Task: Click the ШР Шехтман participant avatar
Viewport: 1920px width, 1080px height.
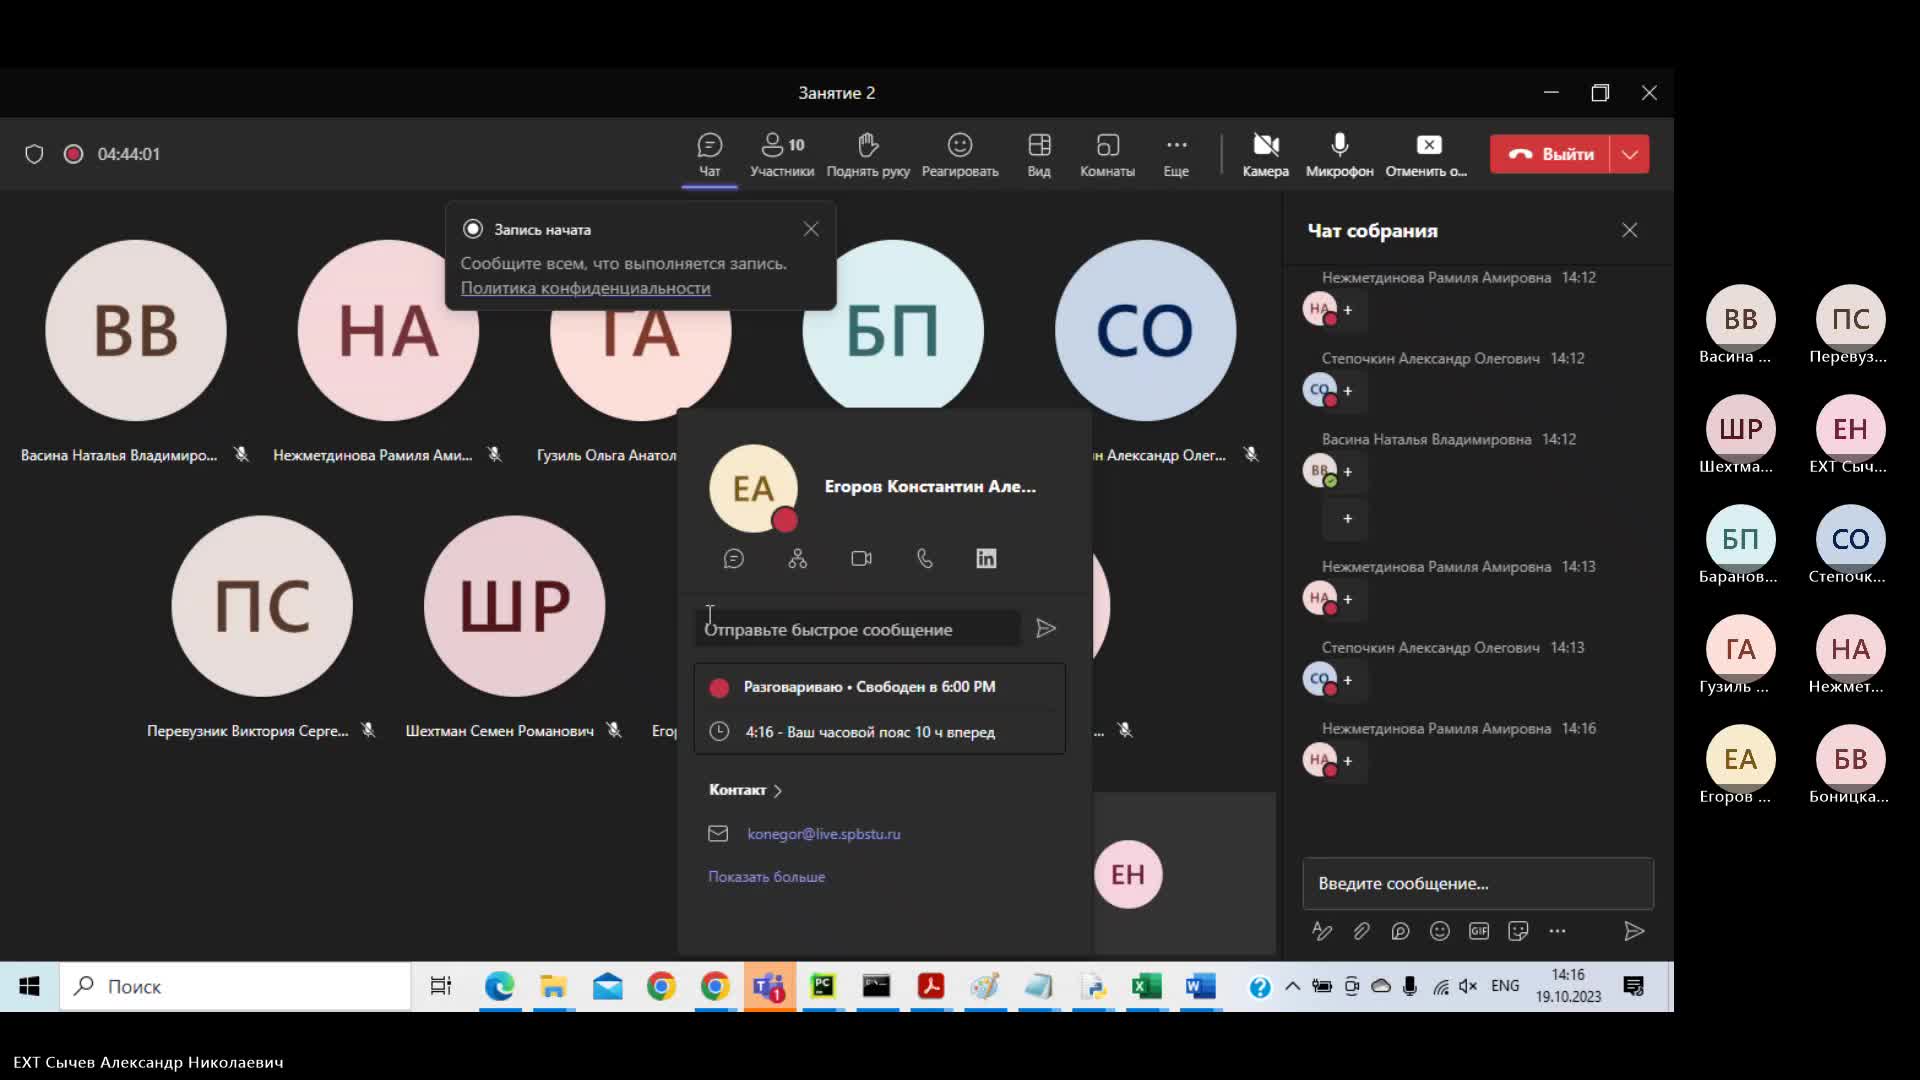Action: [514, 606]
